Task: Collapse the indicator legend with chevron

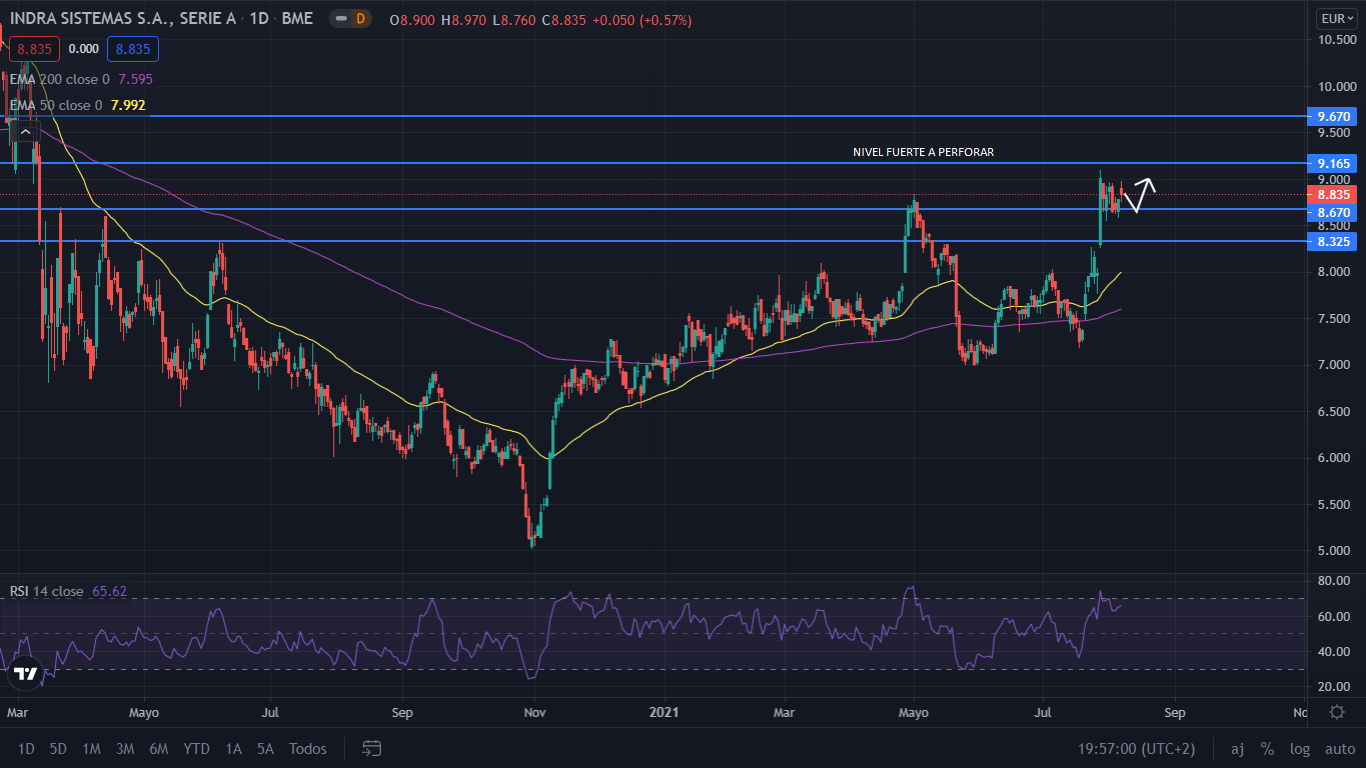Action: coord(26,130)
